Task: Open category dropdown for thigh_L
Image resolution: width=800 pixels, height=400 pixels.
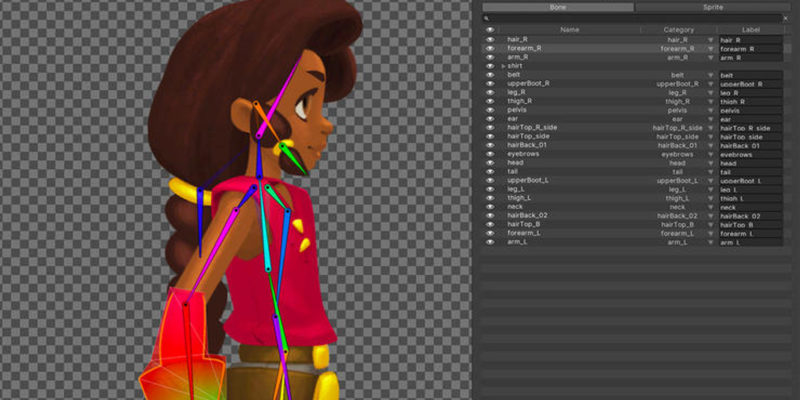Action: tap(711, 198)
